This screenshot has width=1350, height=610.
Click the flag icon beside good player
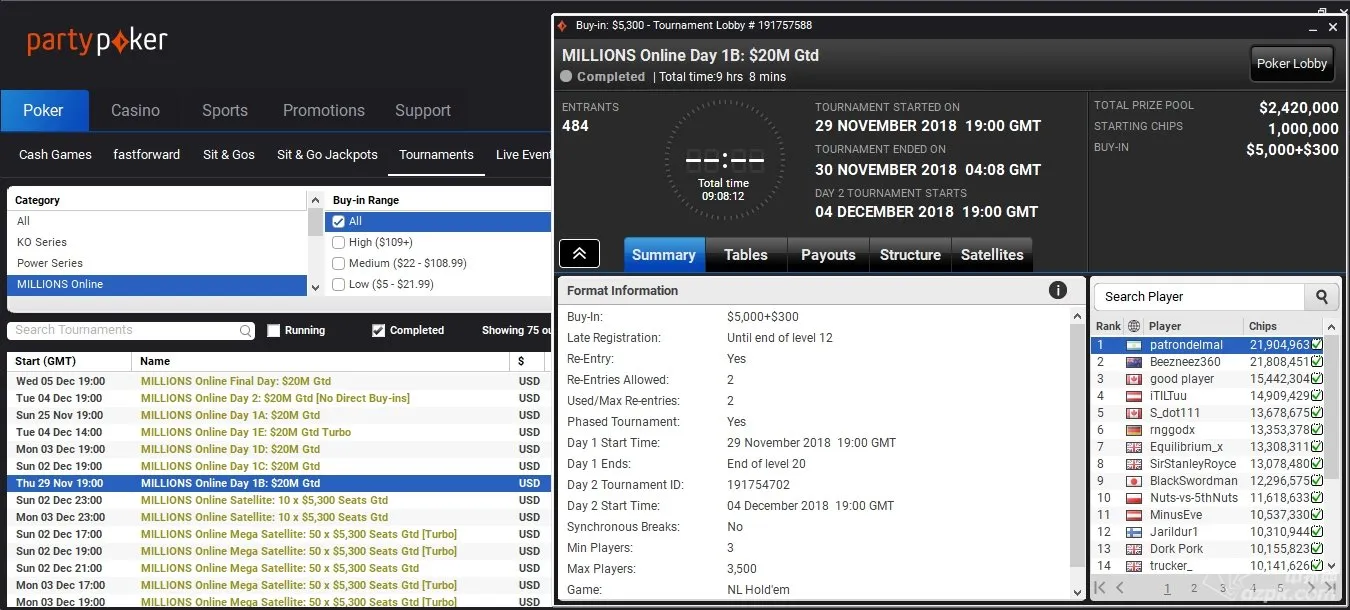tap(1134, 379)
